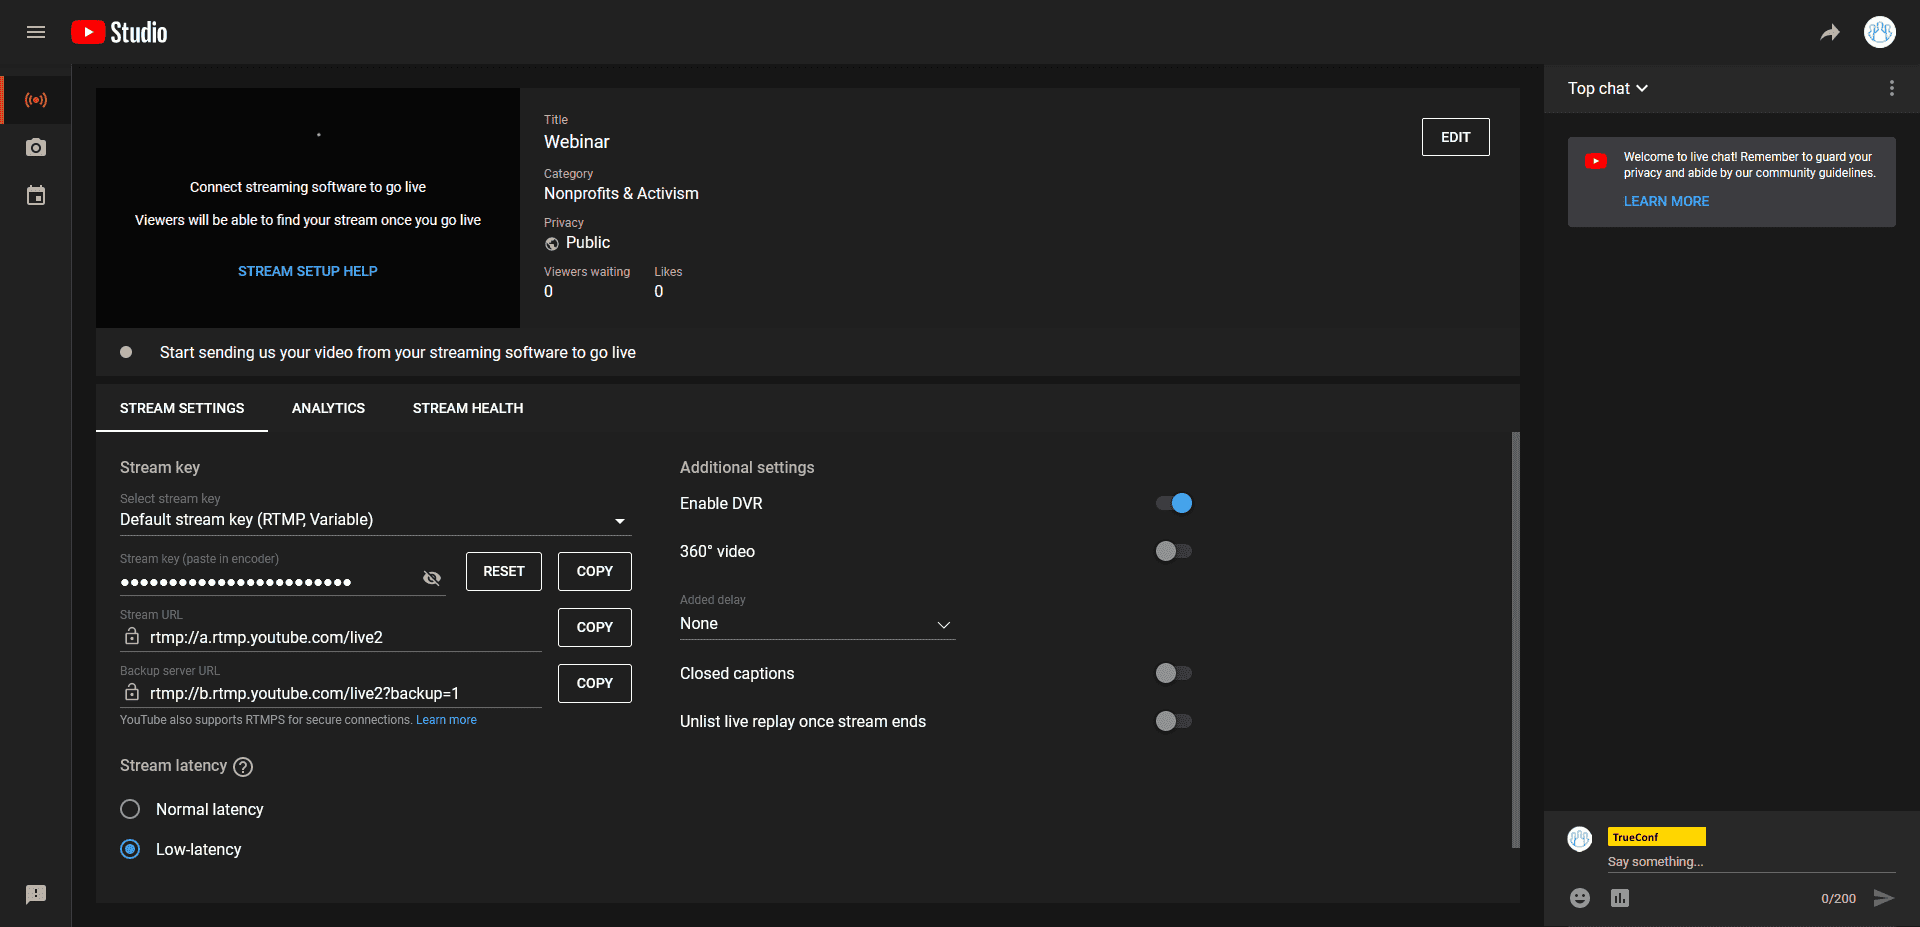Toggle Unlist live replay once stream ends

[x=1174, y=721]
